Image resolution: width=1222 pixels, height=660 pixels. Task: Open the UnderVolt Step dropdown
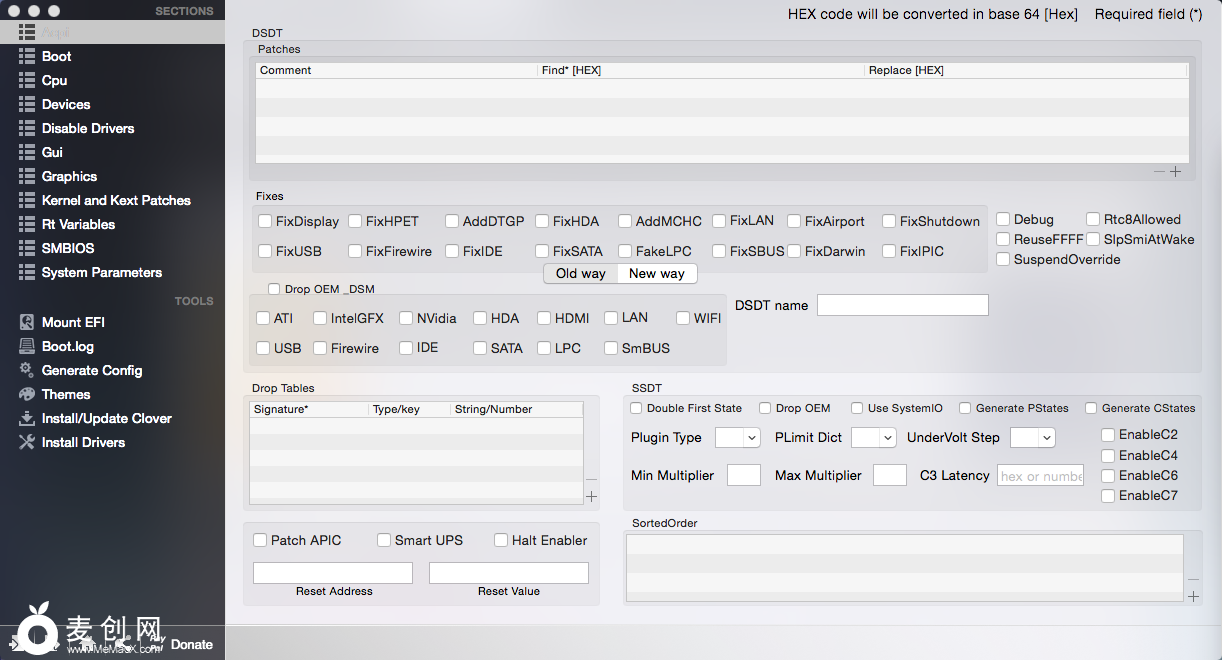[x=1033, y=438]
